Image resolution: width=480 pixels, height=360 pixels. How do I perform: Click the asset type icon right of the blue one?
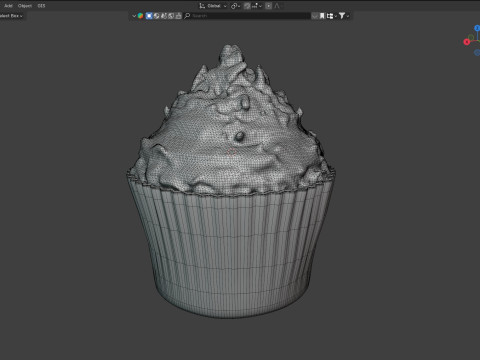click(x=156, y=16)
